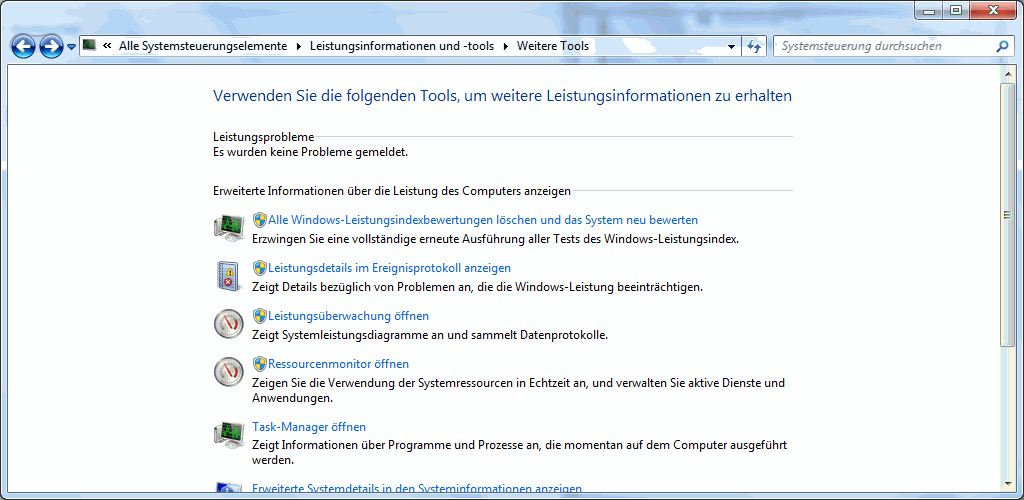Image resolution: width=1024 pixels, height=500 pixels.
Task: Select 'Leistungsinformationen und -tools' breadcrumb
Action: (402, 46)
